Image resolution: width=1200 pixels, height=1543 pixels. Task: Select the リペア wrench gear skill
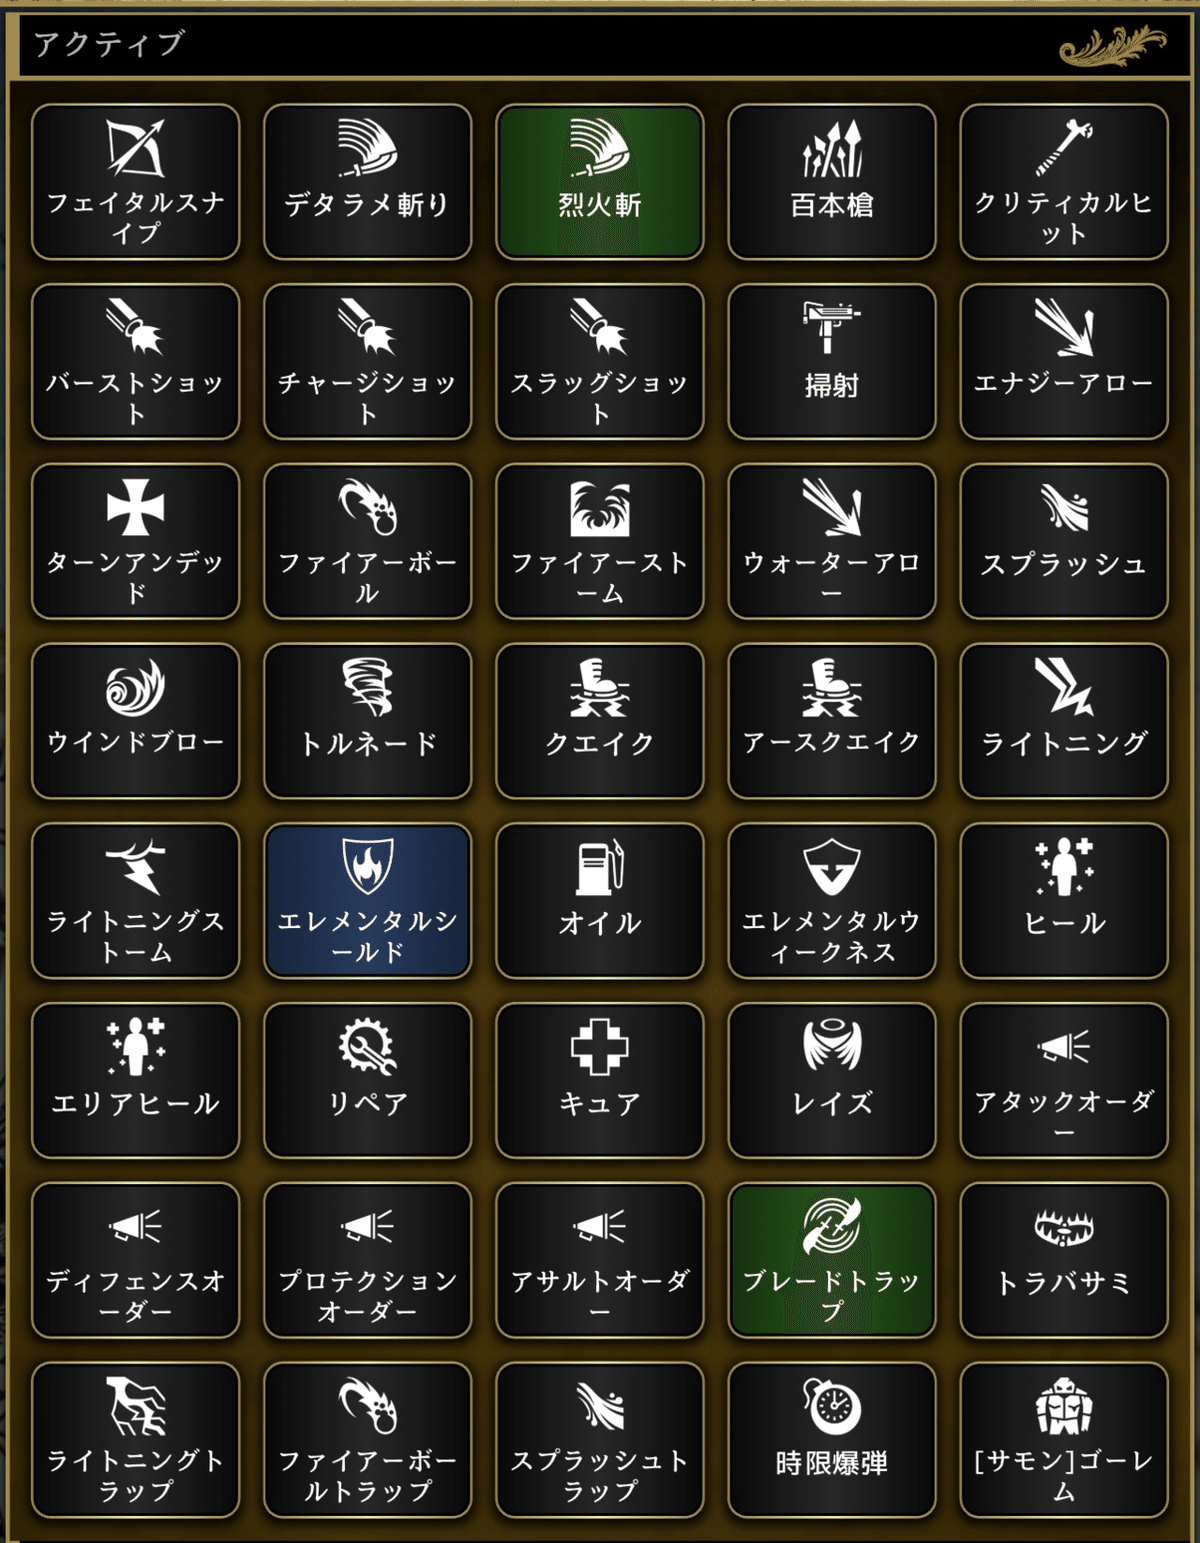point(367,1080)
